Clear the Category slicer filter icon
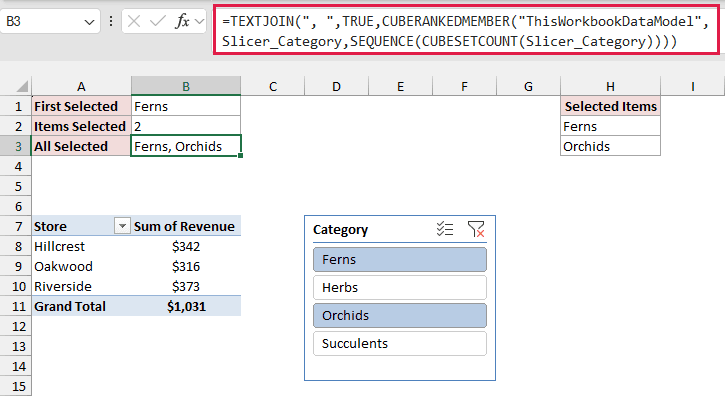 click(476, 229)
